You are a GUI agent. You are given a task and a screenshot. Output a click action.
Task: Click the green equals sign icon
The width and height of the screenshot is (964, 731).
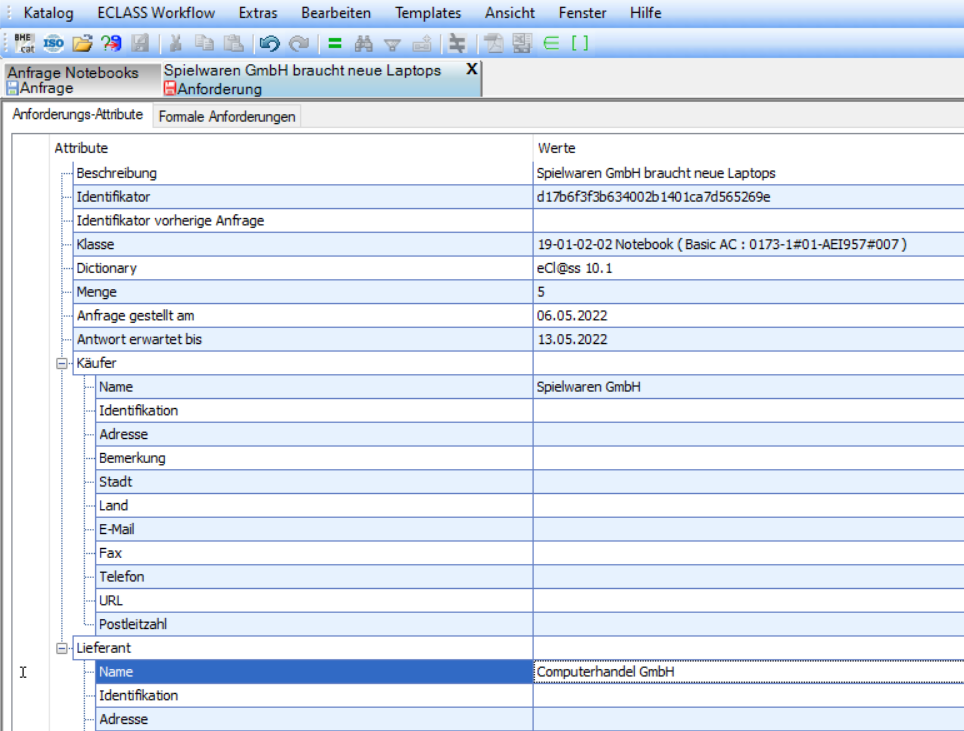335,43
